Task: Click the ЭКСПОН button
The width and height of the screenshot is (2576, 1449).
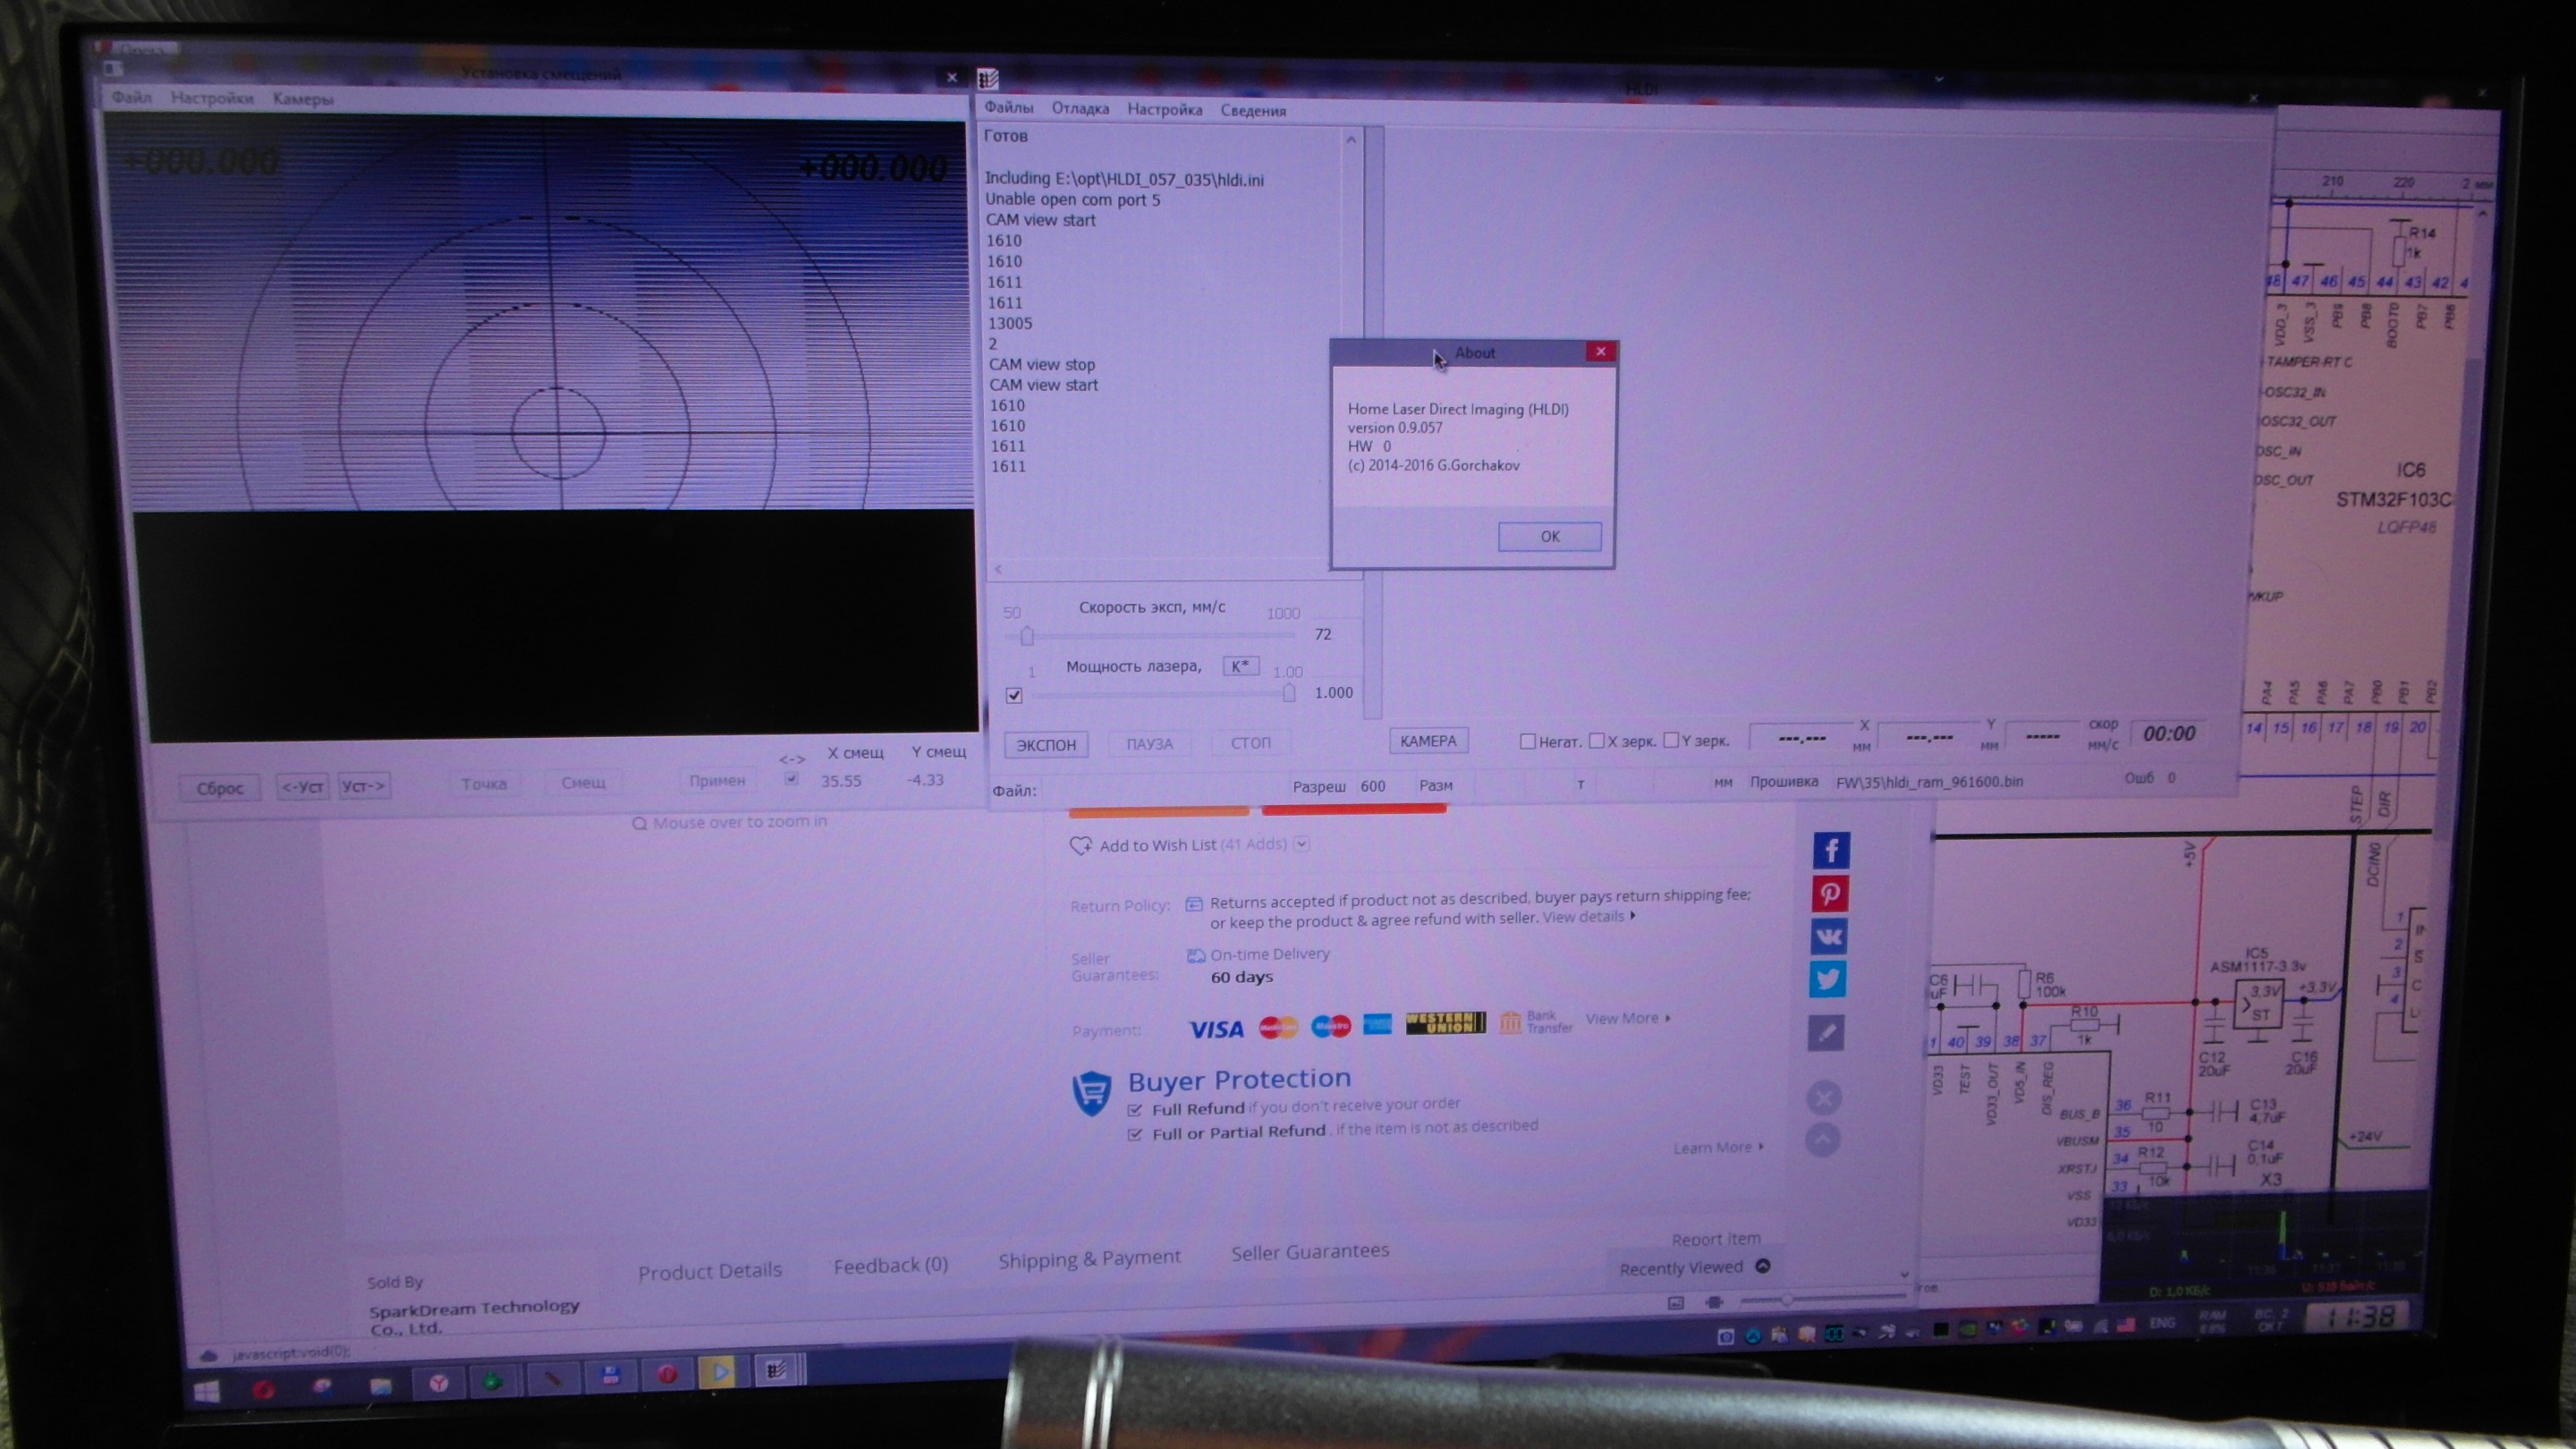Action: (x=1046, y=744)
